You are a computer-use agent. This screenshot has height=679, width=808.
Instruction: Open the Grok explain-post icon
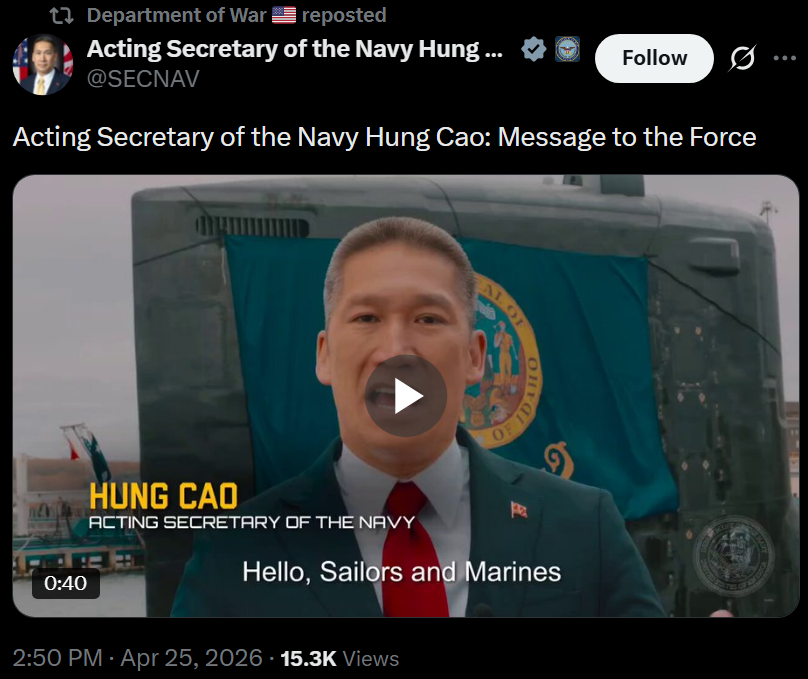[x=742, y=59]
